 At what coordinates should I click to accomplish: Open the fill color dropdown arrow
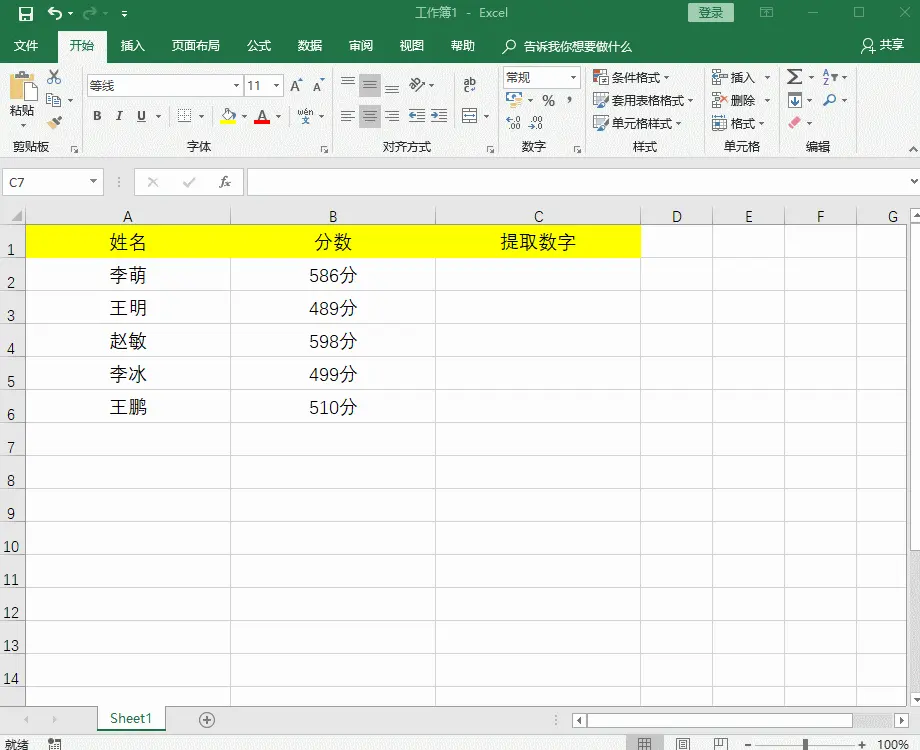point(243,117)
